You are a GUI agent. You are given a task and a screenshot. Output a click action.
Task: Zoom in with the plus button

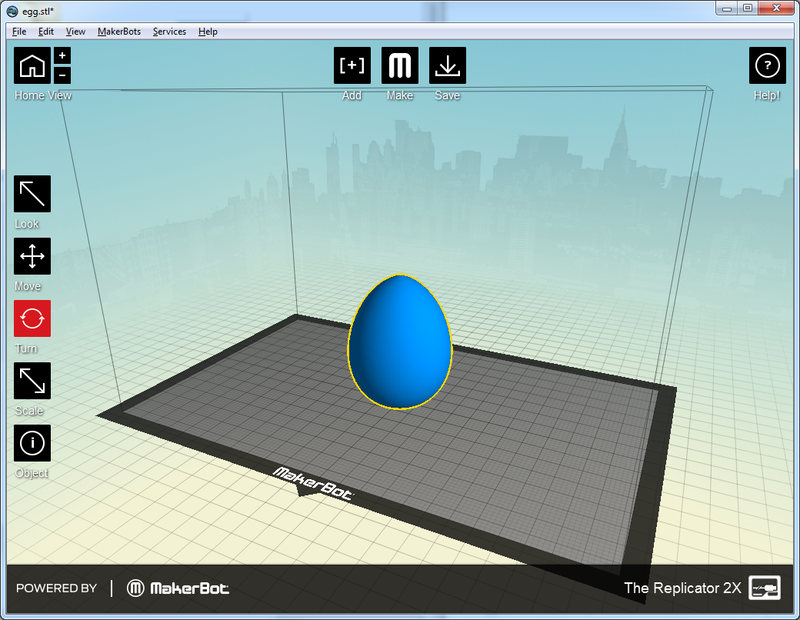point(62,56)
